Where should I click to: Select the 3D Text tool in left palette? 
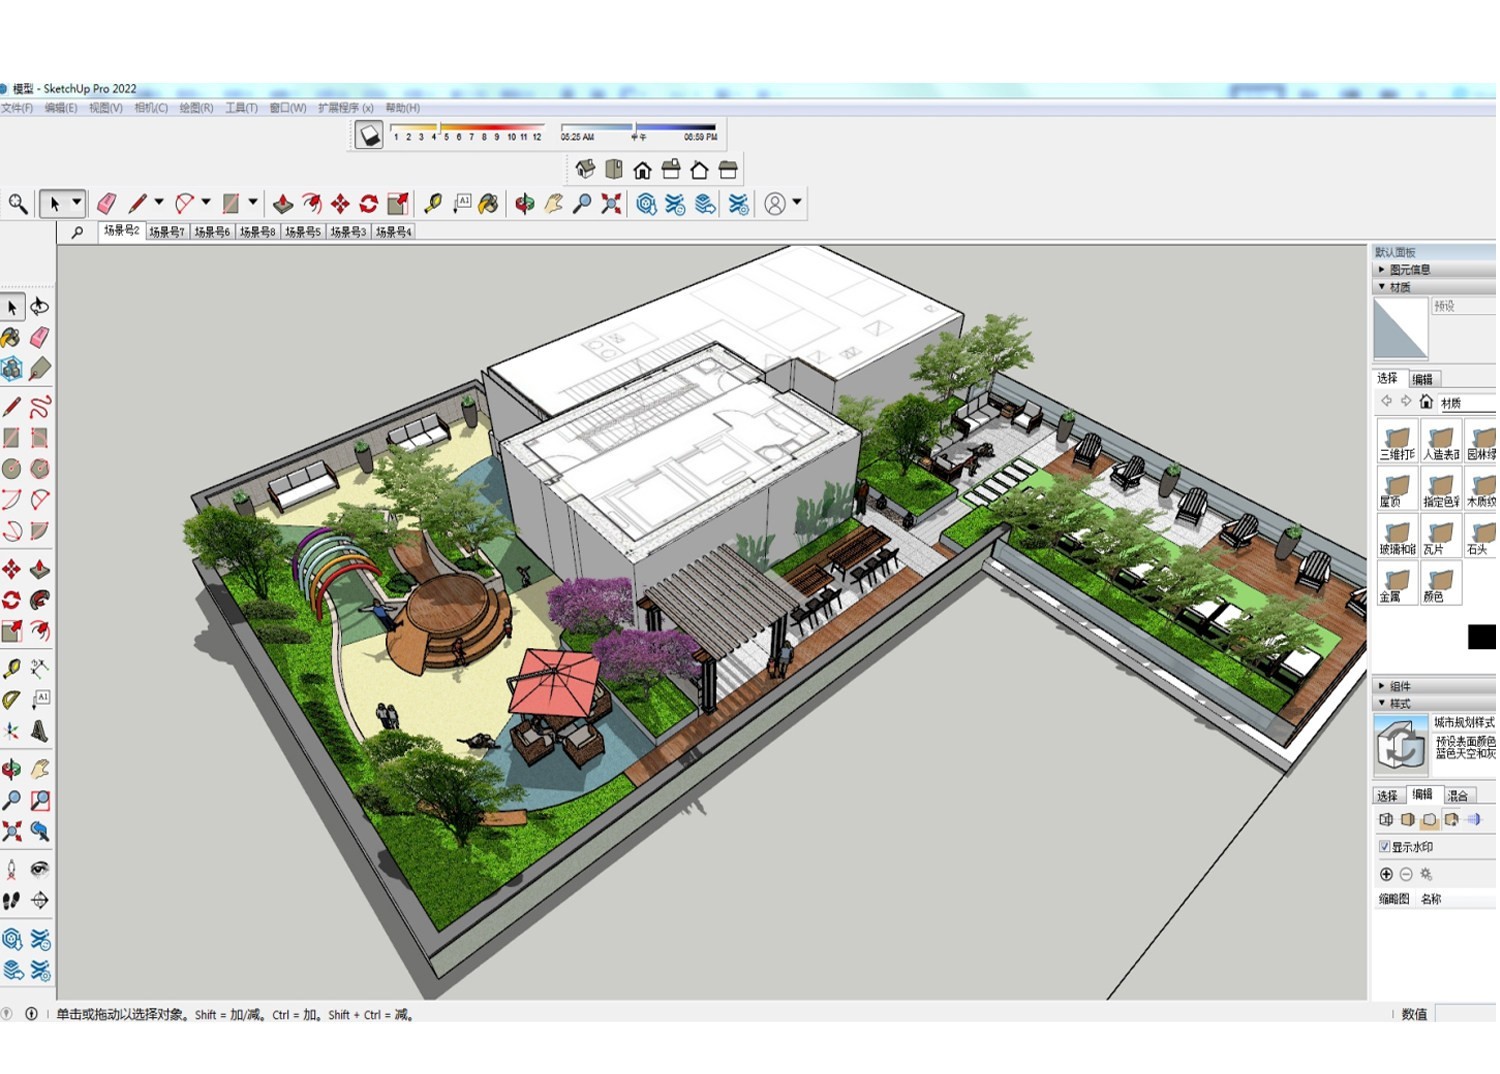click(x=40, y=731)
